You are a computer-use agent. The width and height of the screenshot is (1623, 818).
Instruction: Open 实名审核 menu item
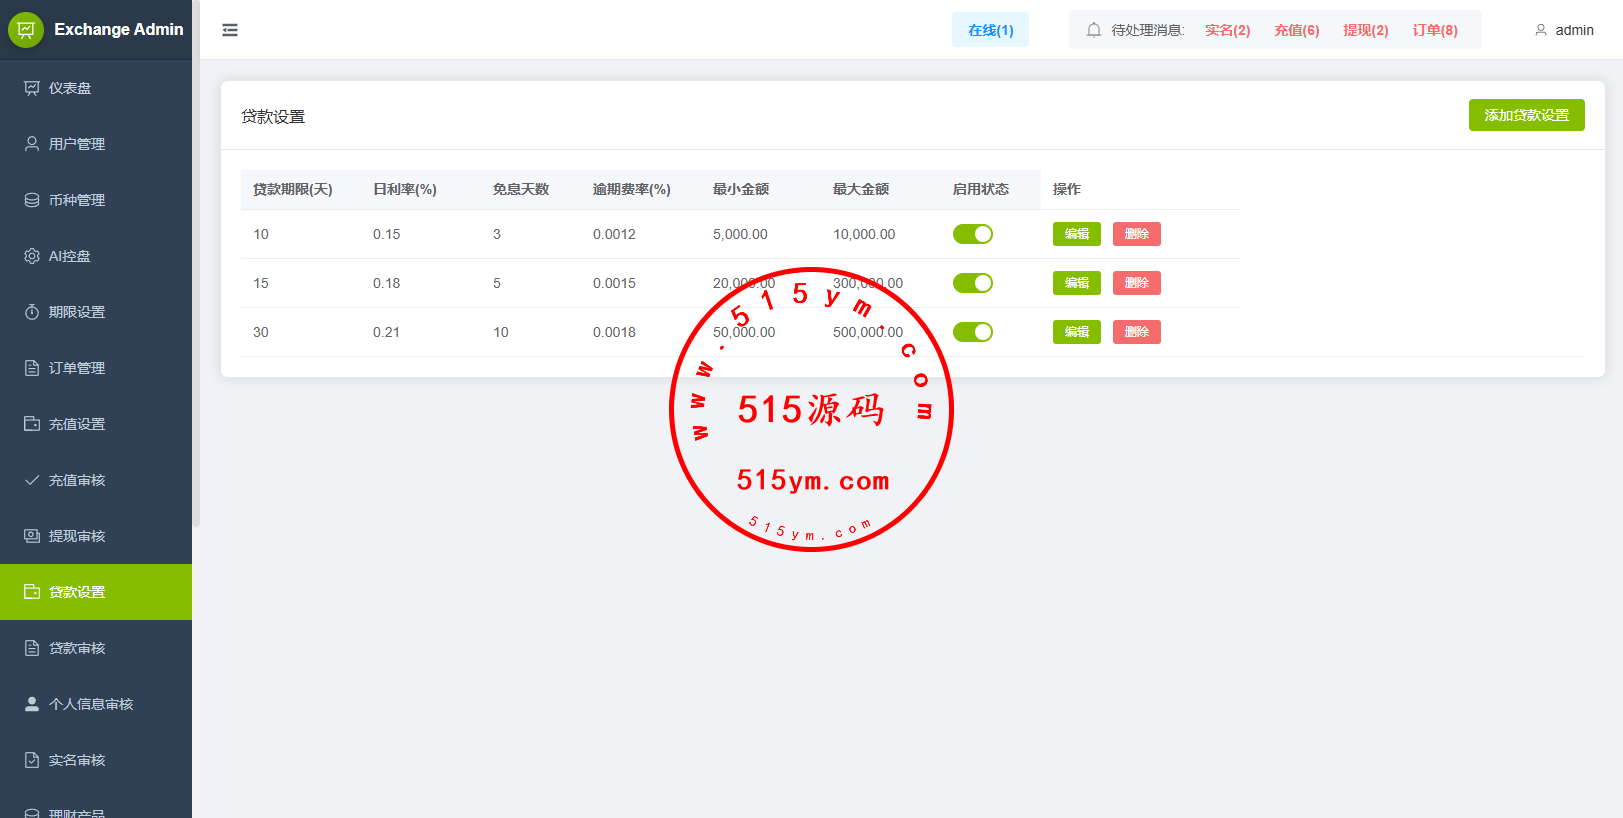(x=96, y=760)
